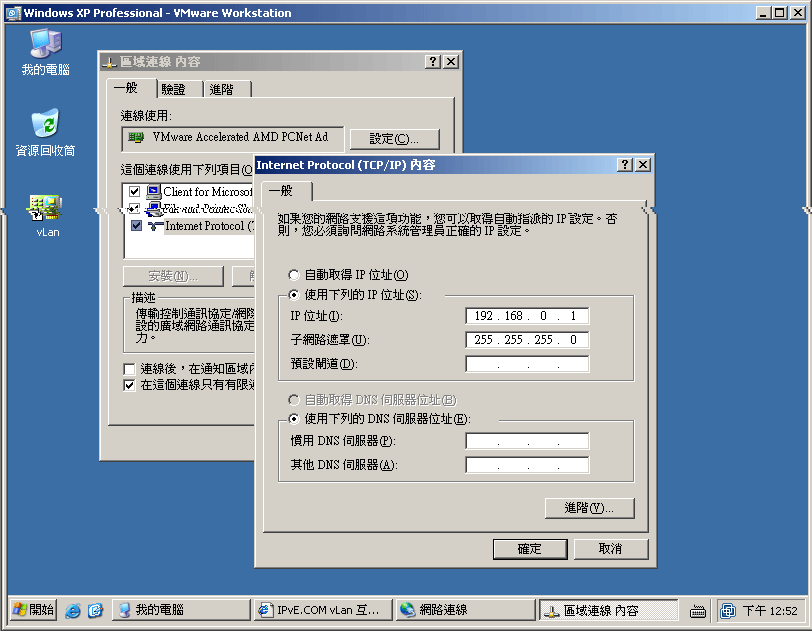Switch to the 進階 tab of 區域連線 內容
The width and height of the screenshot is (812, 631).
pyautogui.click(x=224, y=88)
